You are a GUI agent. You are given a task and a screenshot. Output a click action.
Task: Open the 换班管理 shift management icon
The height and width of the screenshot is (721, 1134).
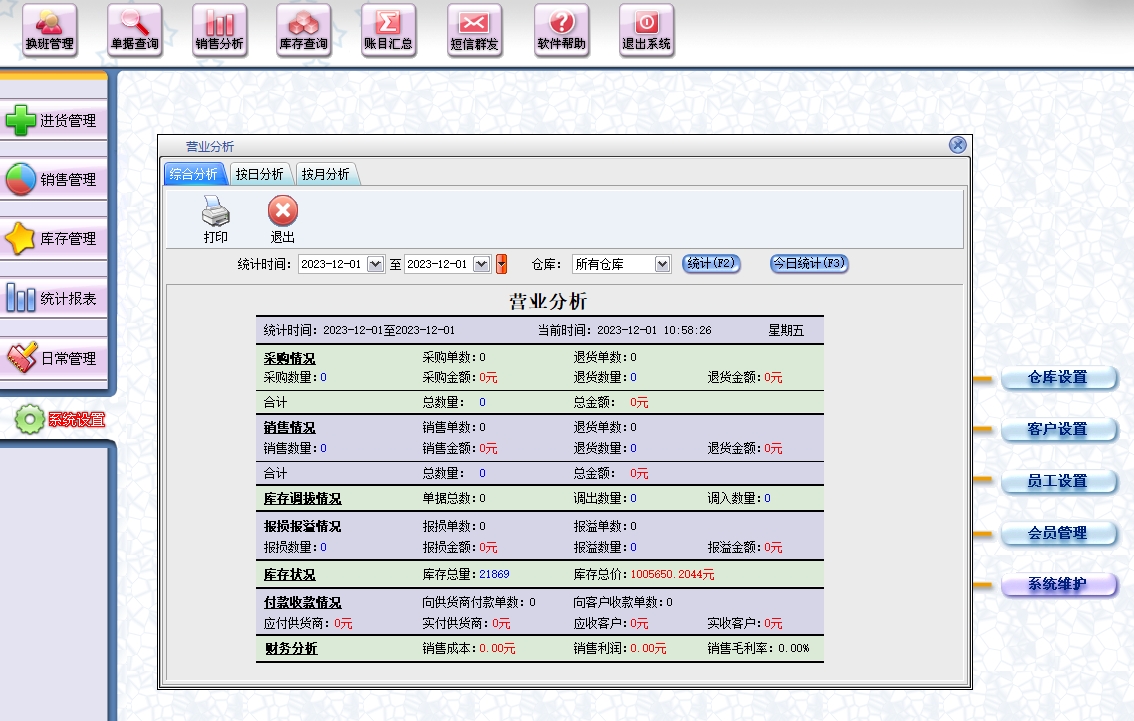[x=48, y=30]
